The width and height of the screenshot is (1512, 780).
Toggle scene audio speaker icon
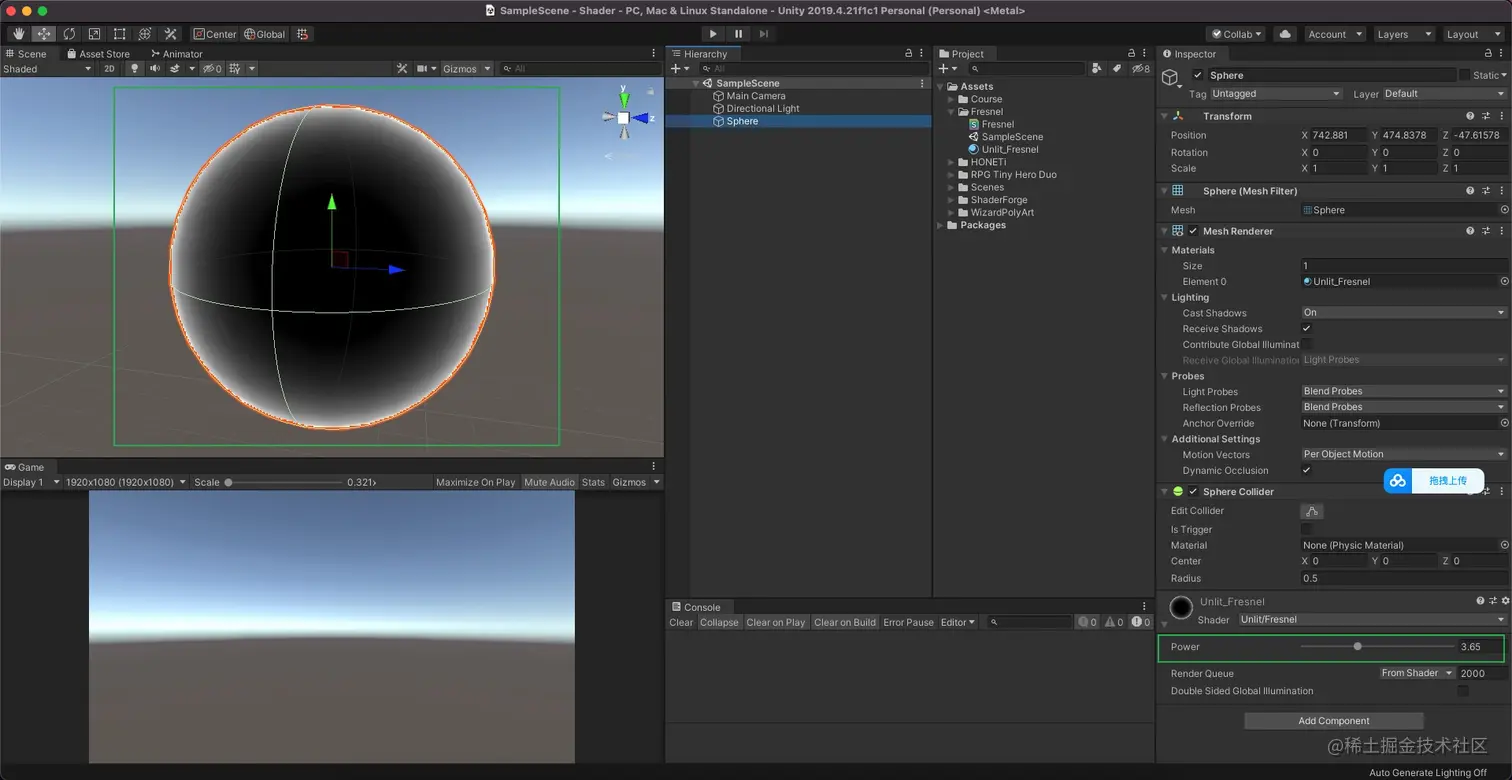click(x=155, y=69)
